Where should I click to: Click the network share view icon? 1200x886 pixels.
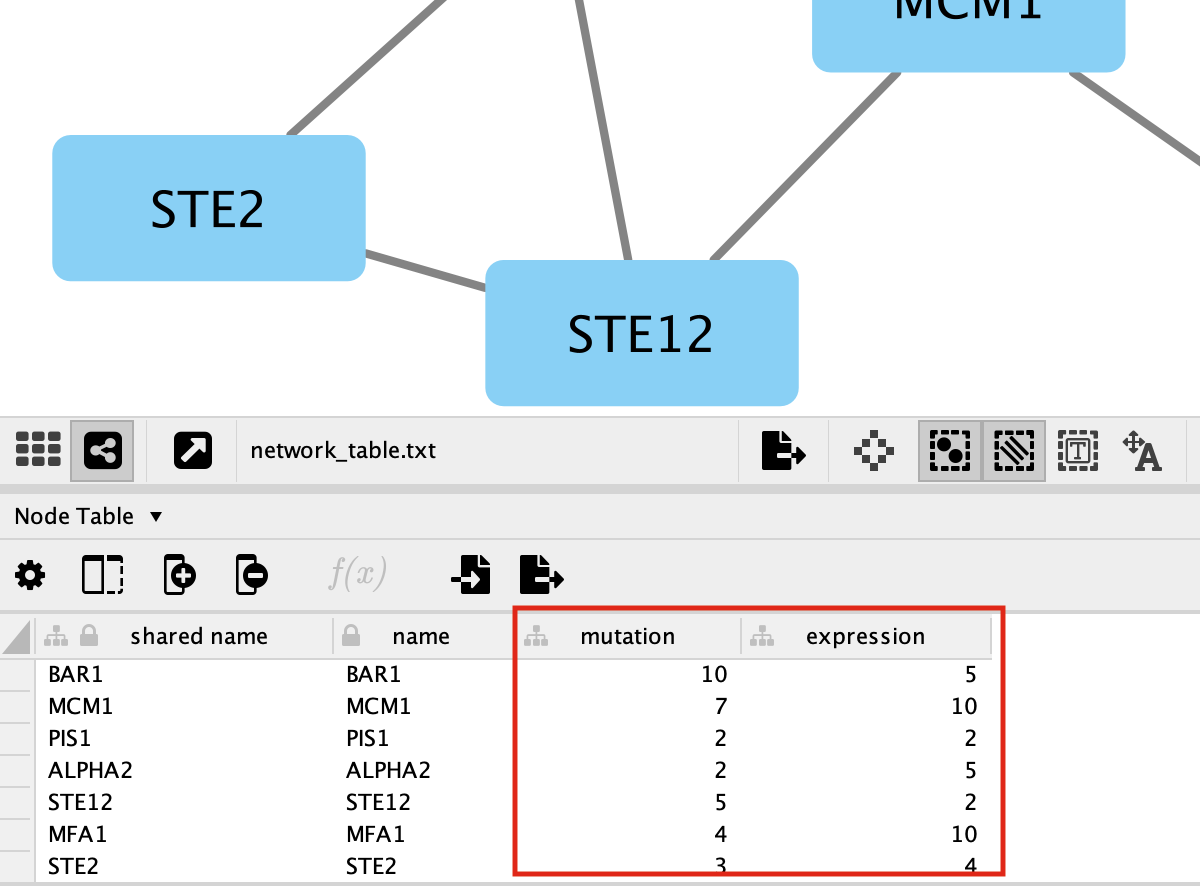point(103,451)
